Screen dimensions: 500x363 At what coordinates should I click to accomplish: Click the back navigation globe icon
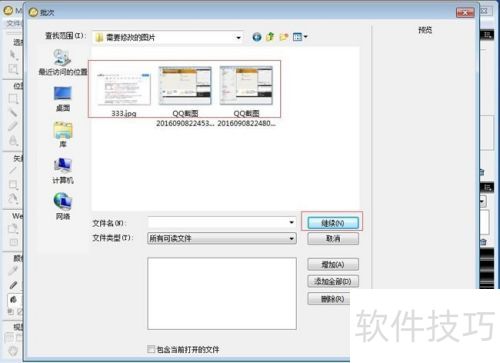click(257, 37)
